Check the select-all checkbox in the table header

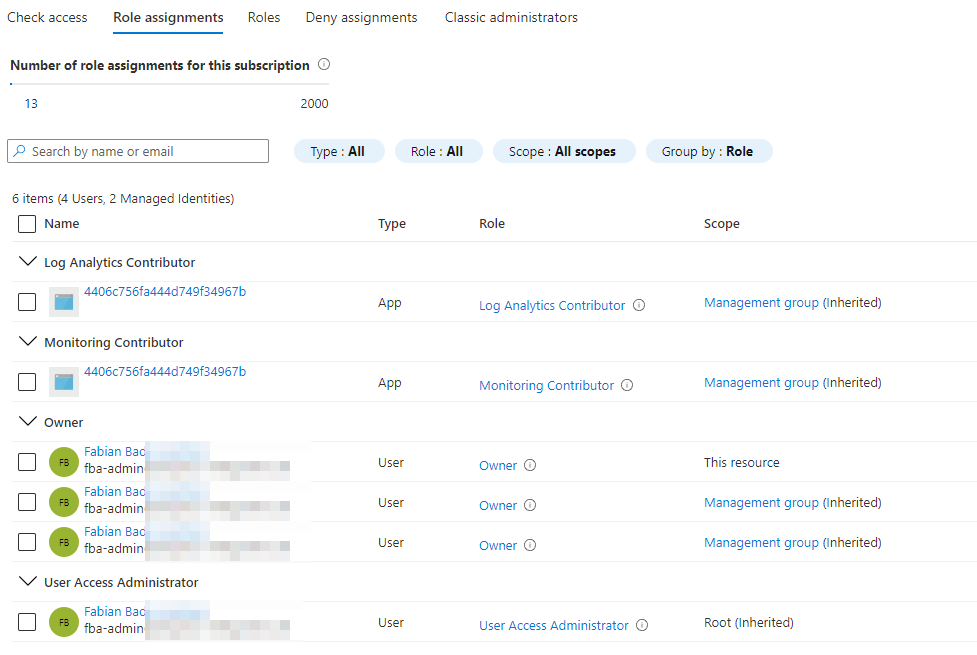pyautogui.click(x=26, y=223)
